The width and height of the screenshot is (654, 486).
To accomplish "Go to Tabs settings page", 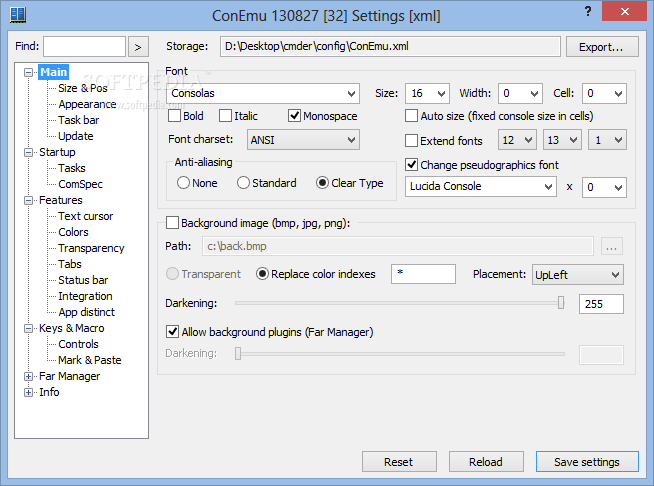I will tap(70, 264).
